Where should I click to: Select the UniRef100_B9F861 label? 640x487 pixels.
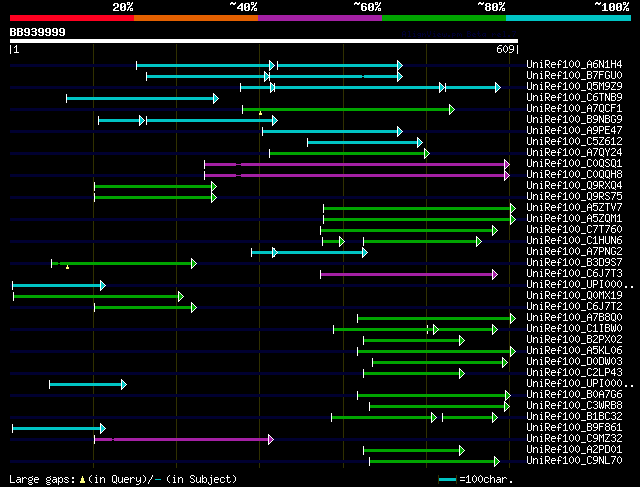click(574, 428)
